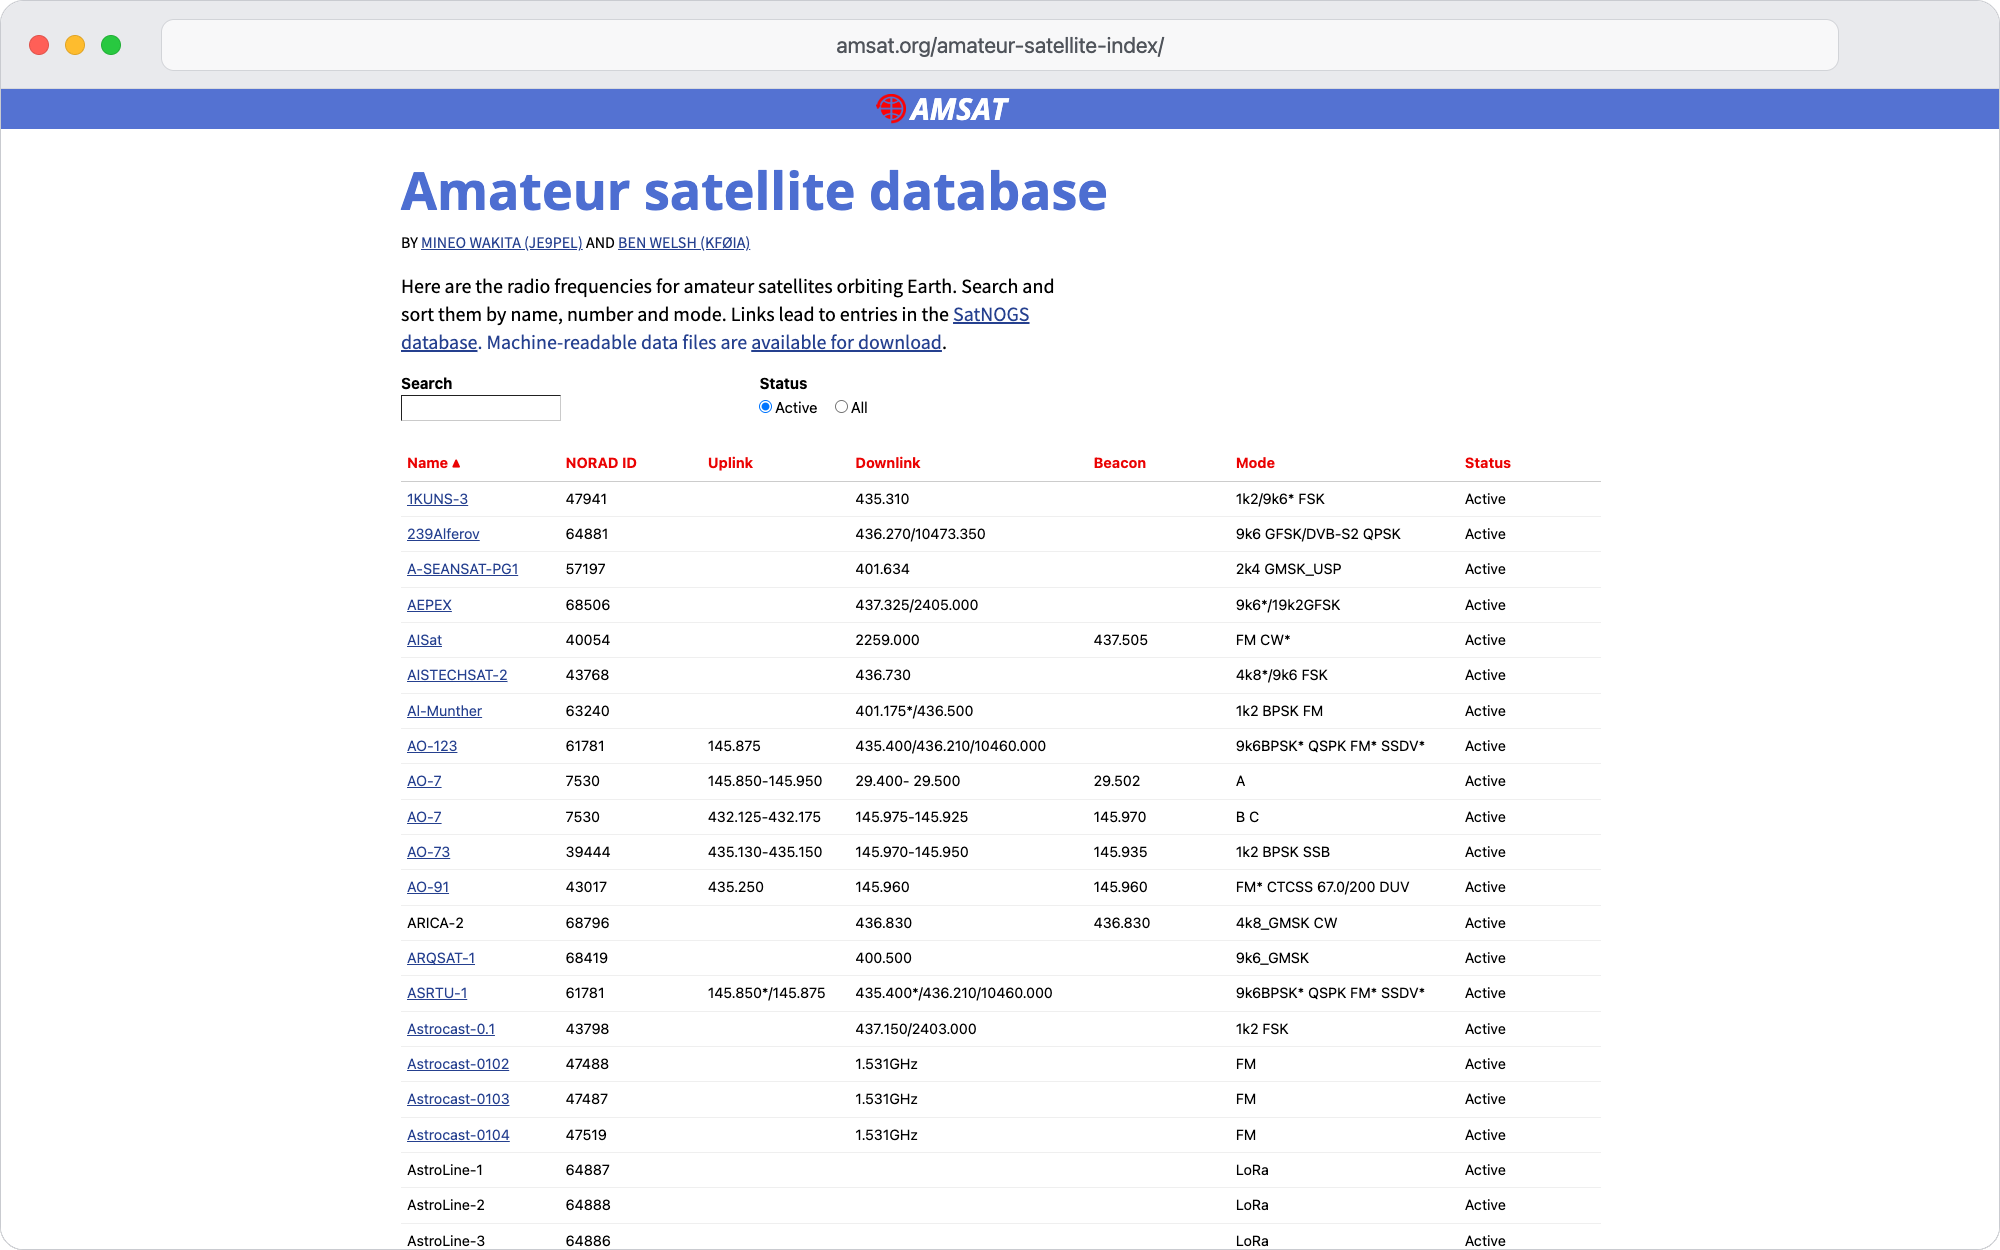This screenshot has height=1250, width=2000.
Task: Open the 1KUNS-3 satellite entry
Action: click(437, 499)
